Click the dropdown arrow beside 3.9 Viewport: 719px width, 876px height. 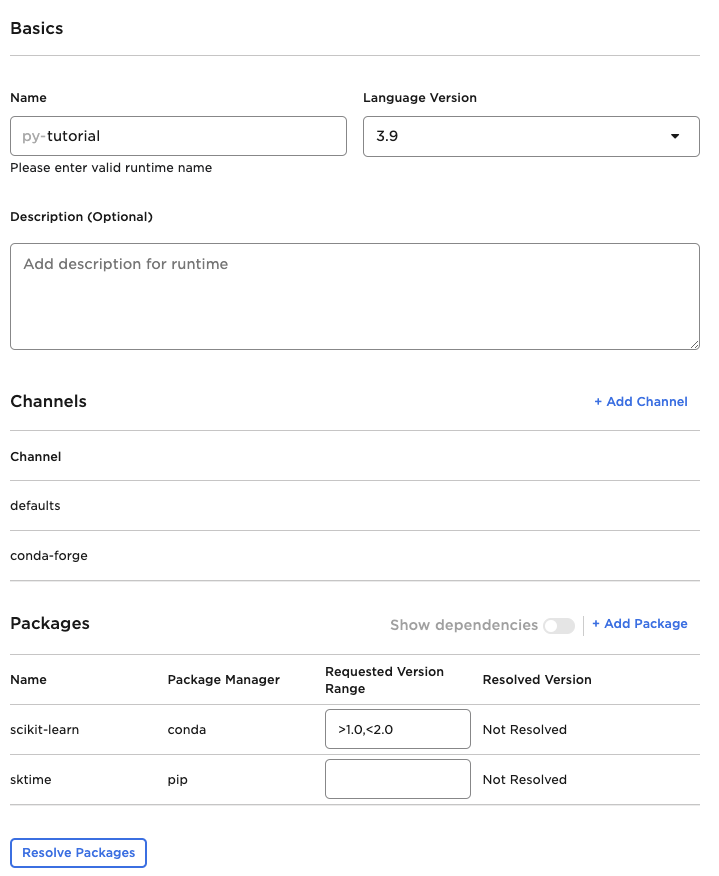tap(675, 136)
